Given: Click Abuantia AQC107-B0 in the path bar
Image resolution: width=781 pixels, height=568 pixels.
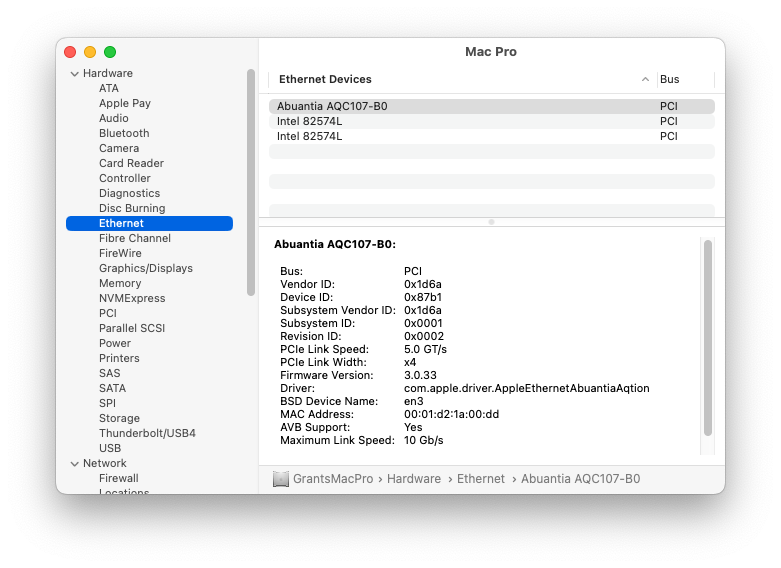Looking at the screenshot, I should (580, 479).
